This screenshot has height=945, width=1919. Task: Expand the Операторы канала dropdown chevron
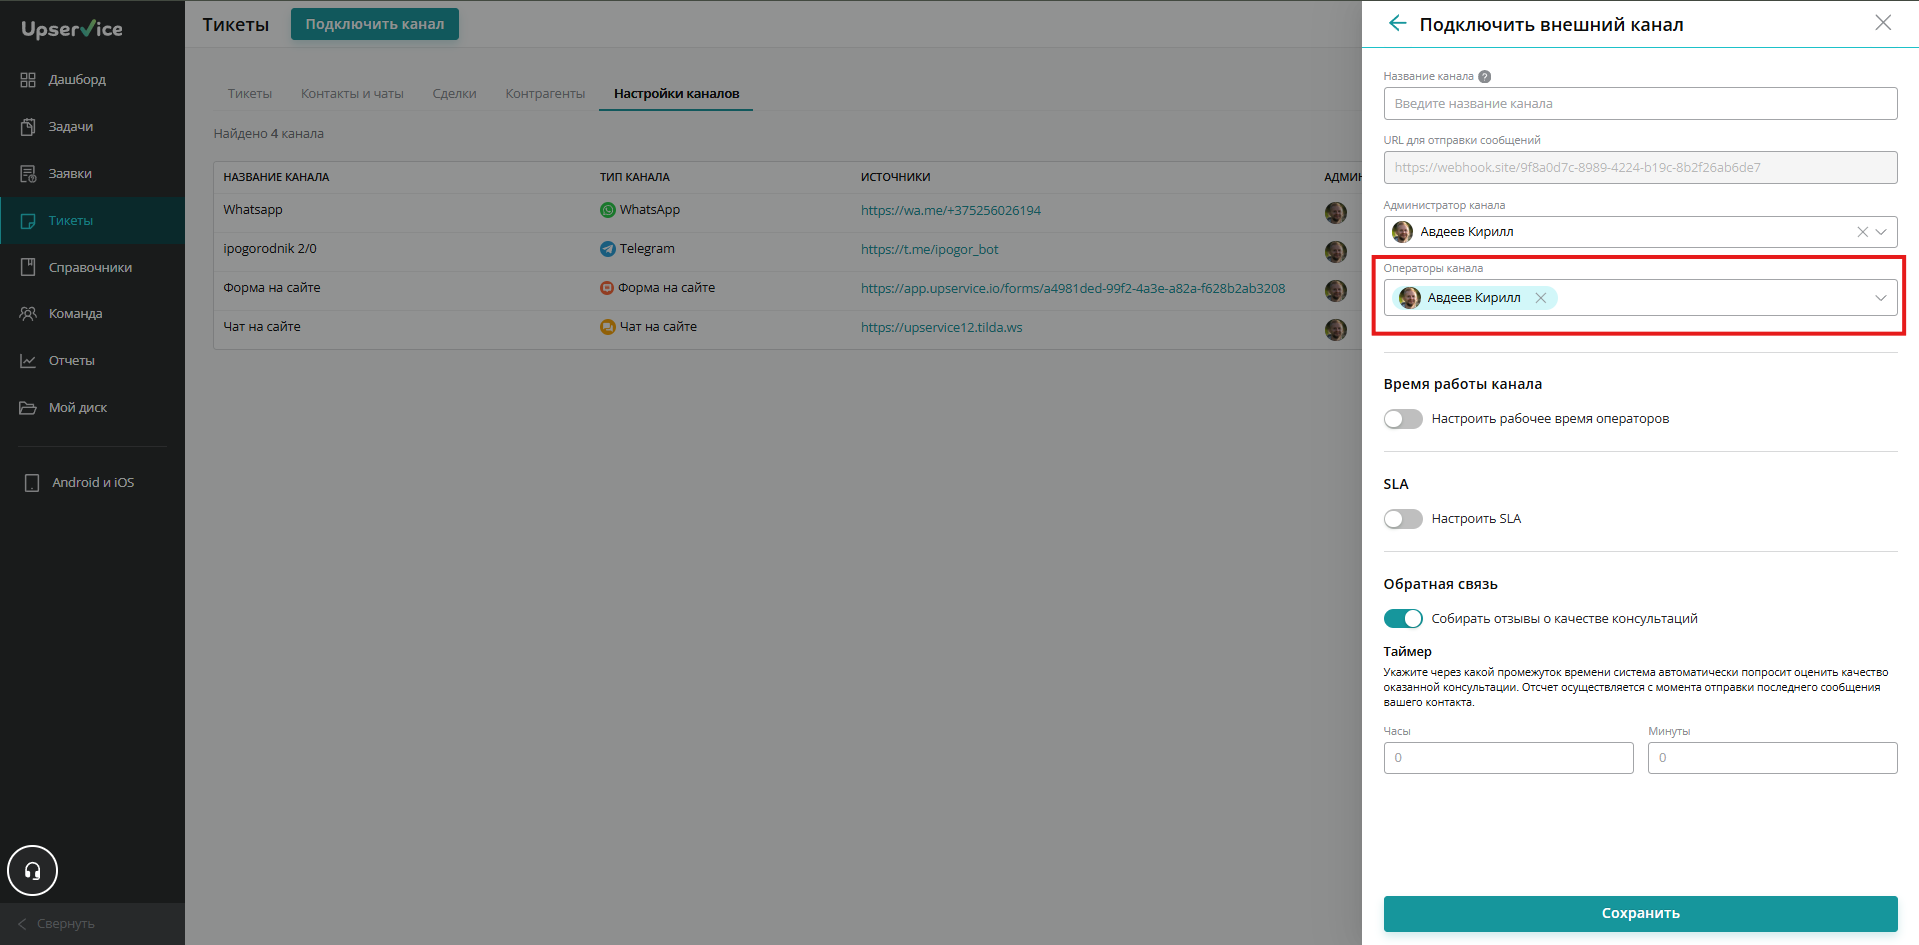point(1881,298)
